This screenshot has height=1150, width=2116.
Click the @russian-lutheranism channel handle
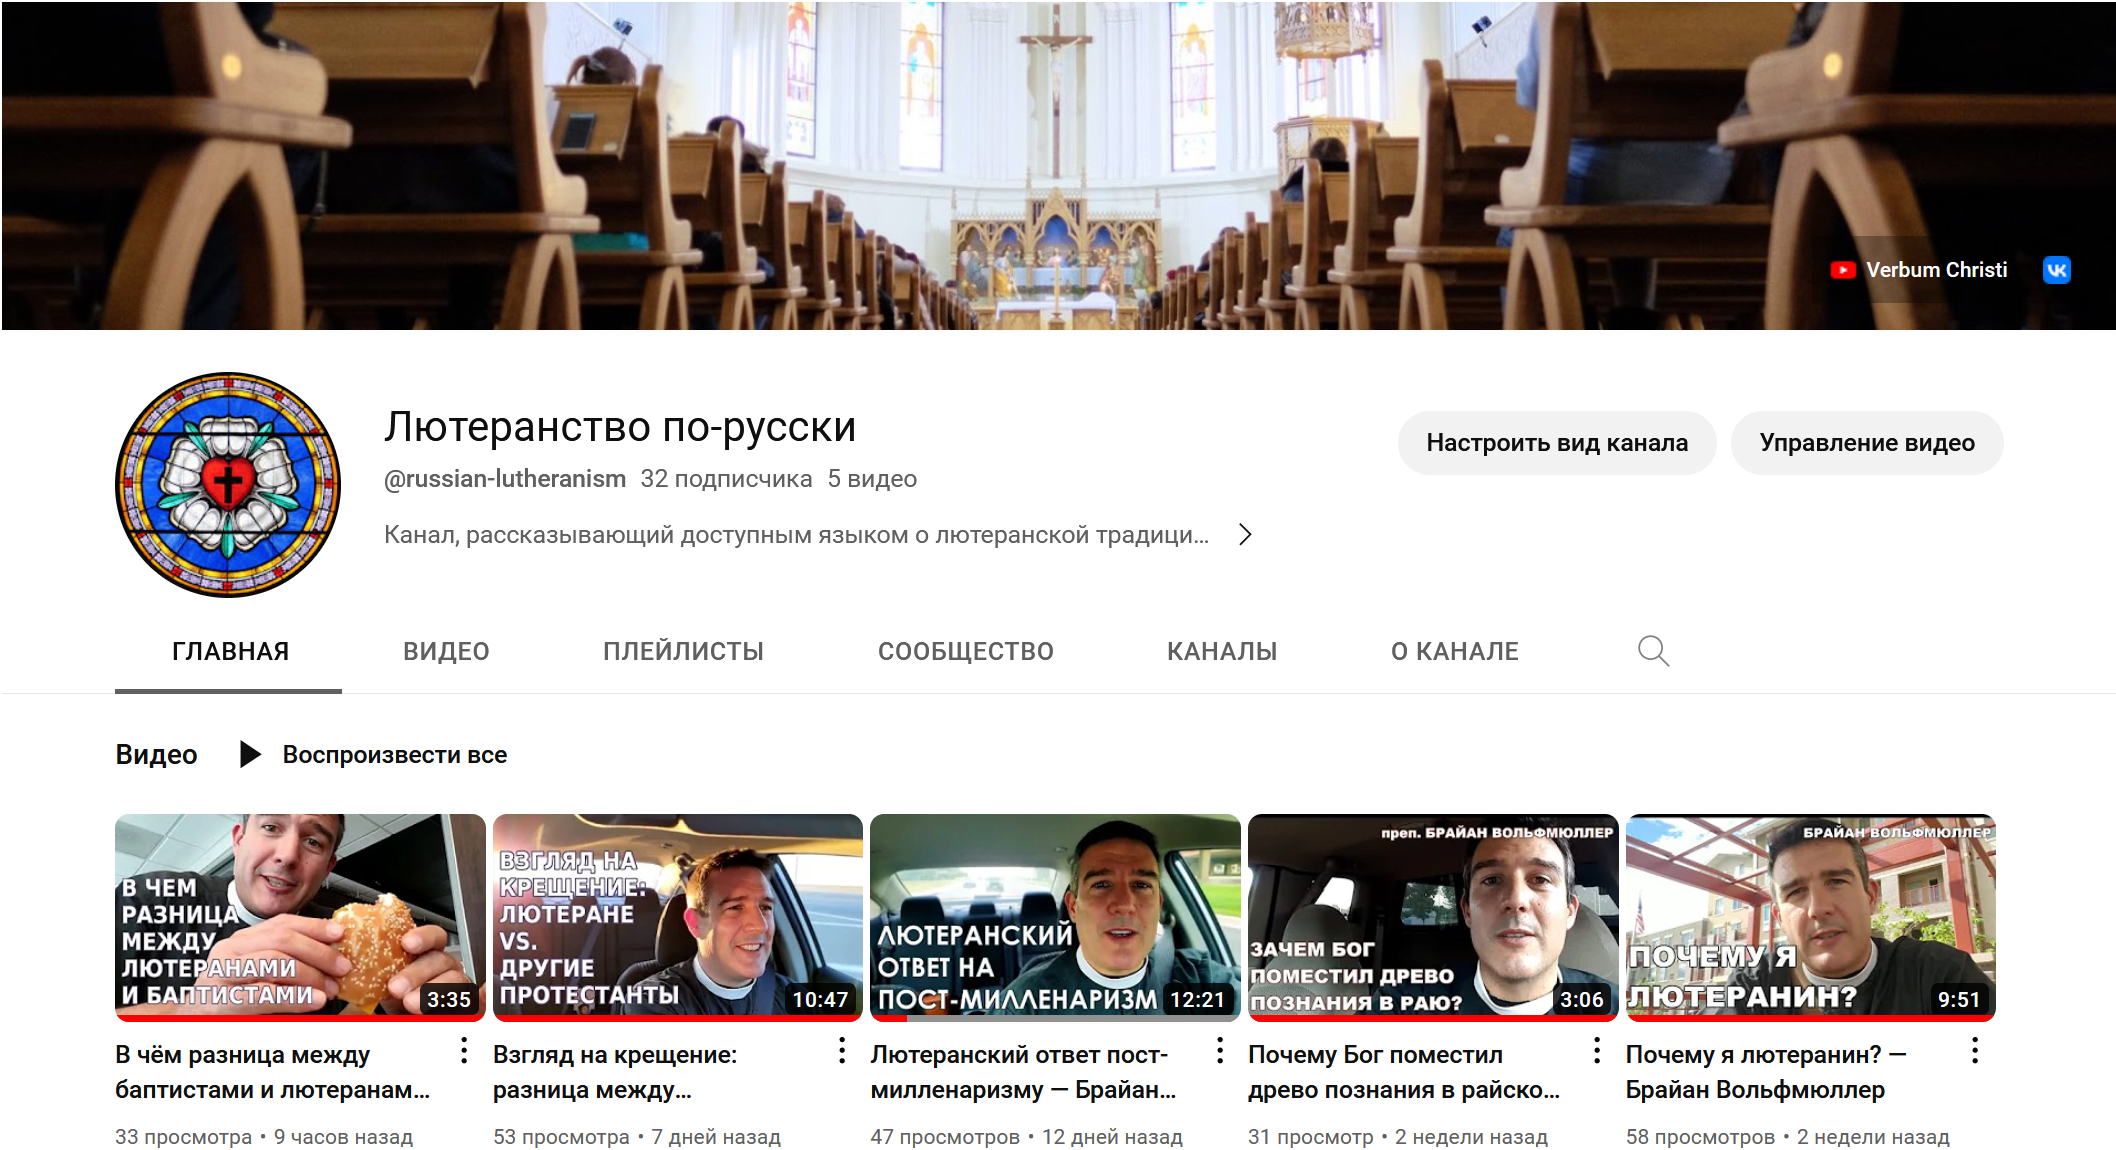pos(505,479)
